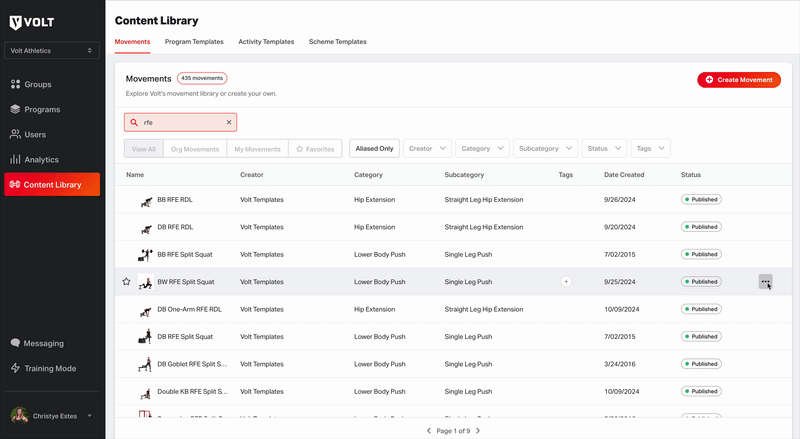Go to next page of movements
800x439 pixels.
[x=478, y=431]
